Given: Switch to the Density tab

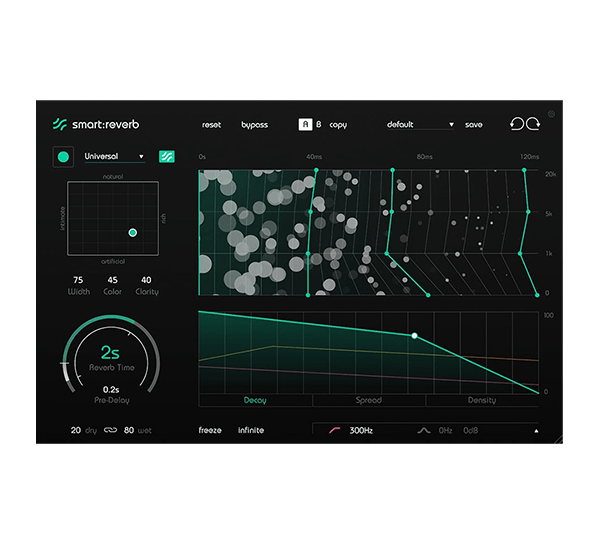Looking at the screenshot, I should tap(482, 400).
